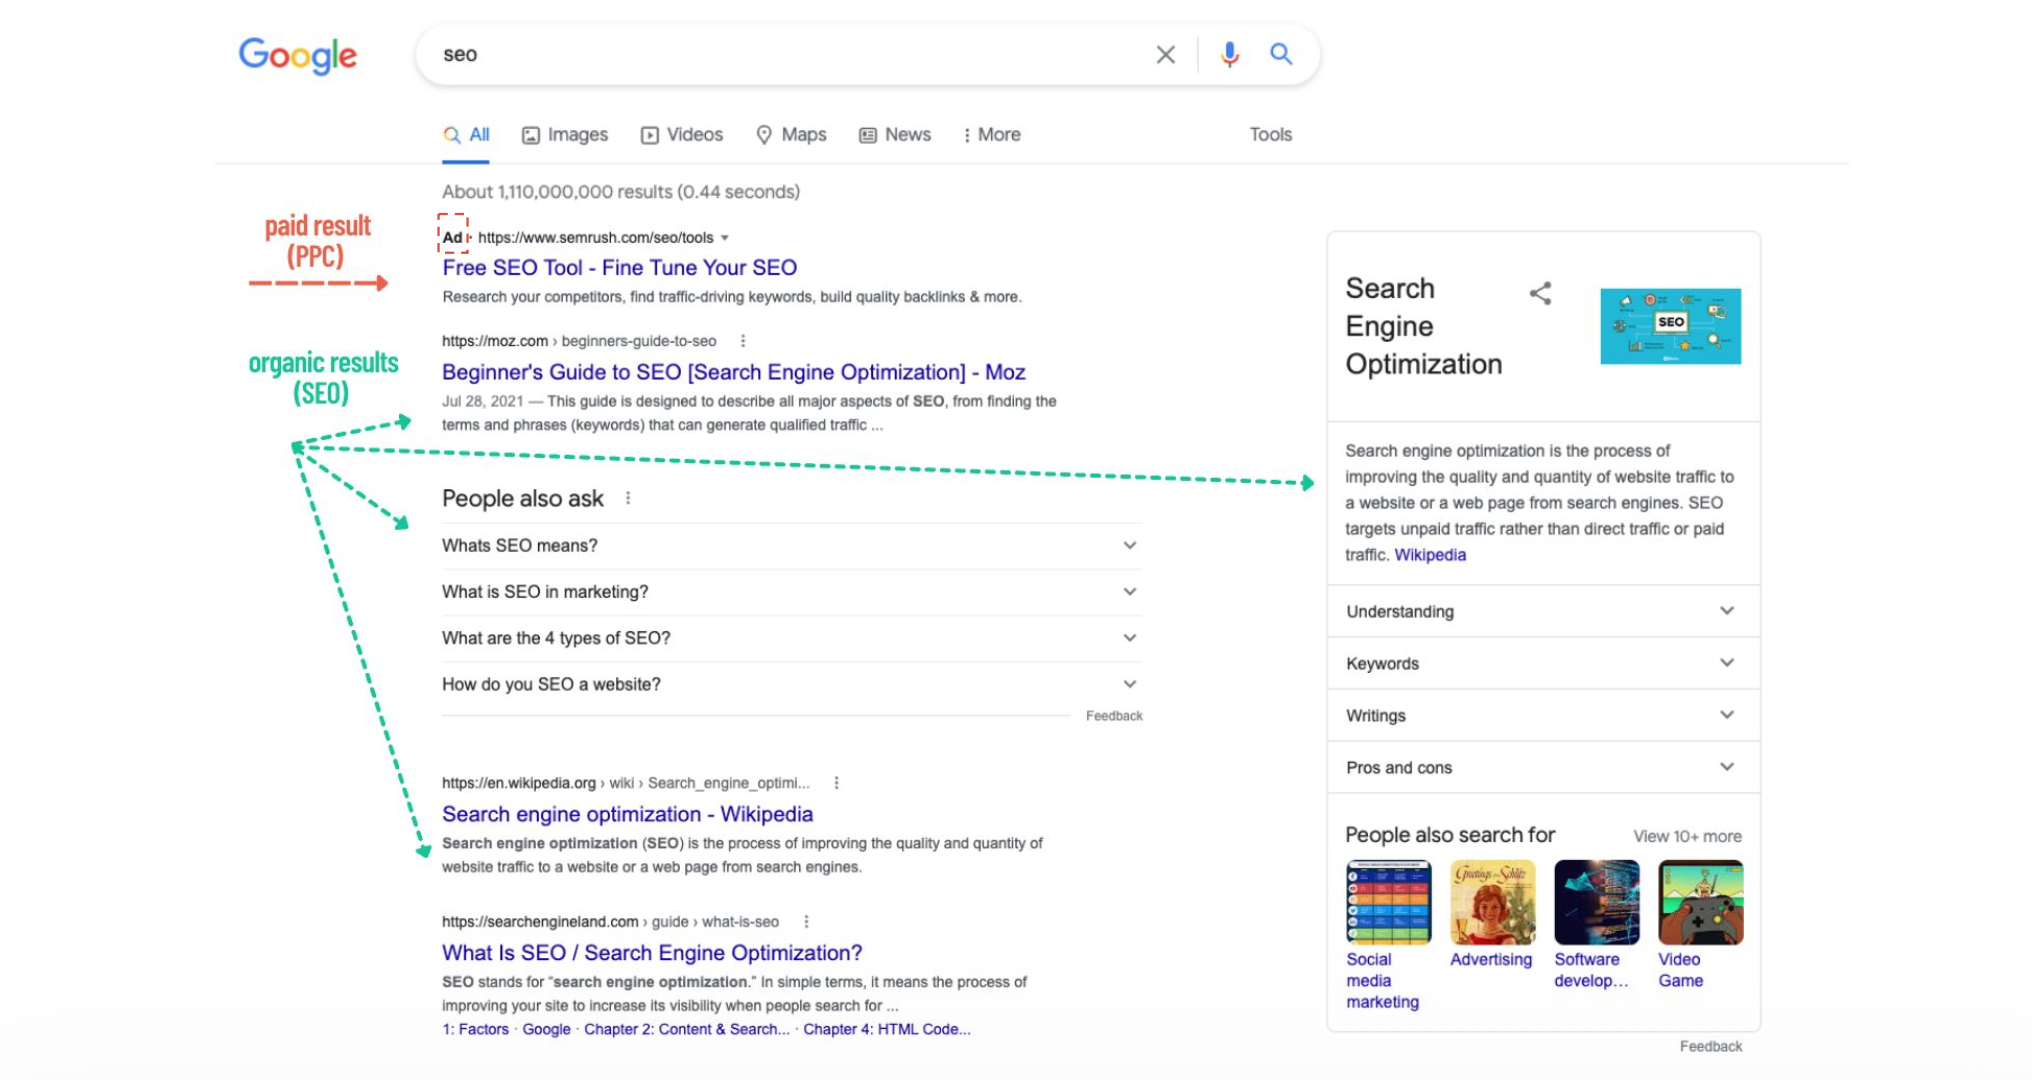The image size is (2032, 1080).
Task: Click the Social media marketing thumbnail
Action: tap(1388, 902)
